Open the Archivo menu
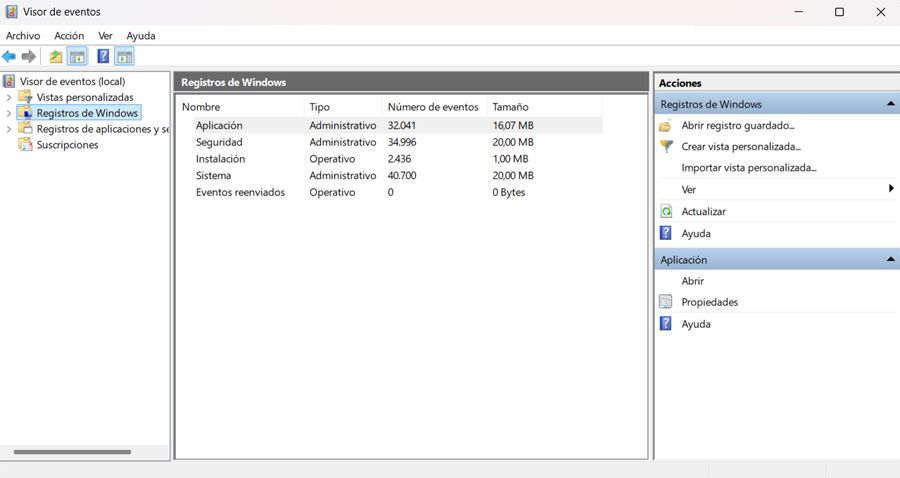Viewport: 900px width, 478px height. 23,36
